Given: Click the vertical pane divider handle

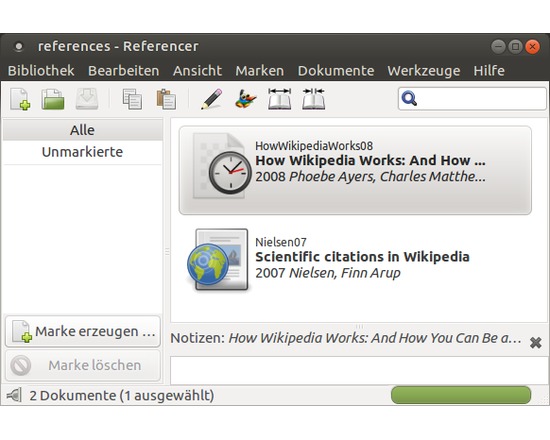Looking at the screenshot, I should 167,251.
